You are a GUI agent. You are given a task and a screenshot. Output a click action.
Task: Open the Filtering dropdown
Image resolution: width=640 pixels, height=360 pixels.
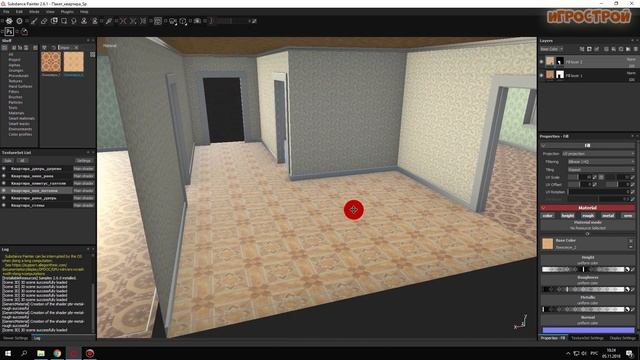[x=601, y=162]
